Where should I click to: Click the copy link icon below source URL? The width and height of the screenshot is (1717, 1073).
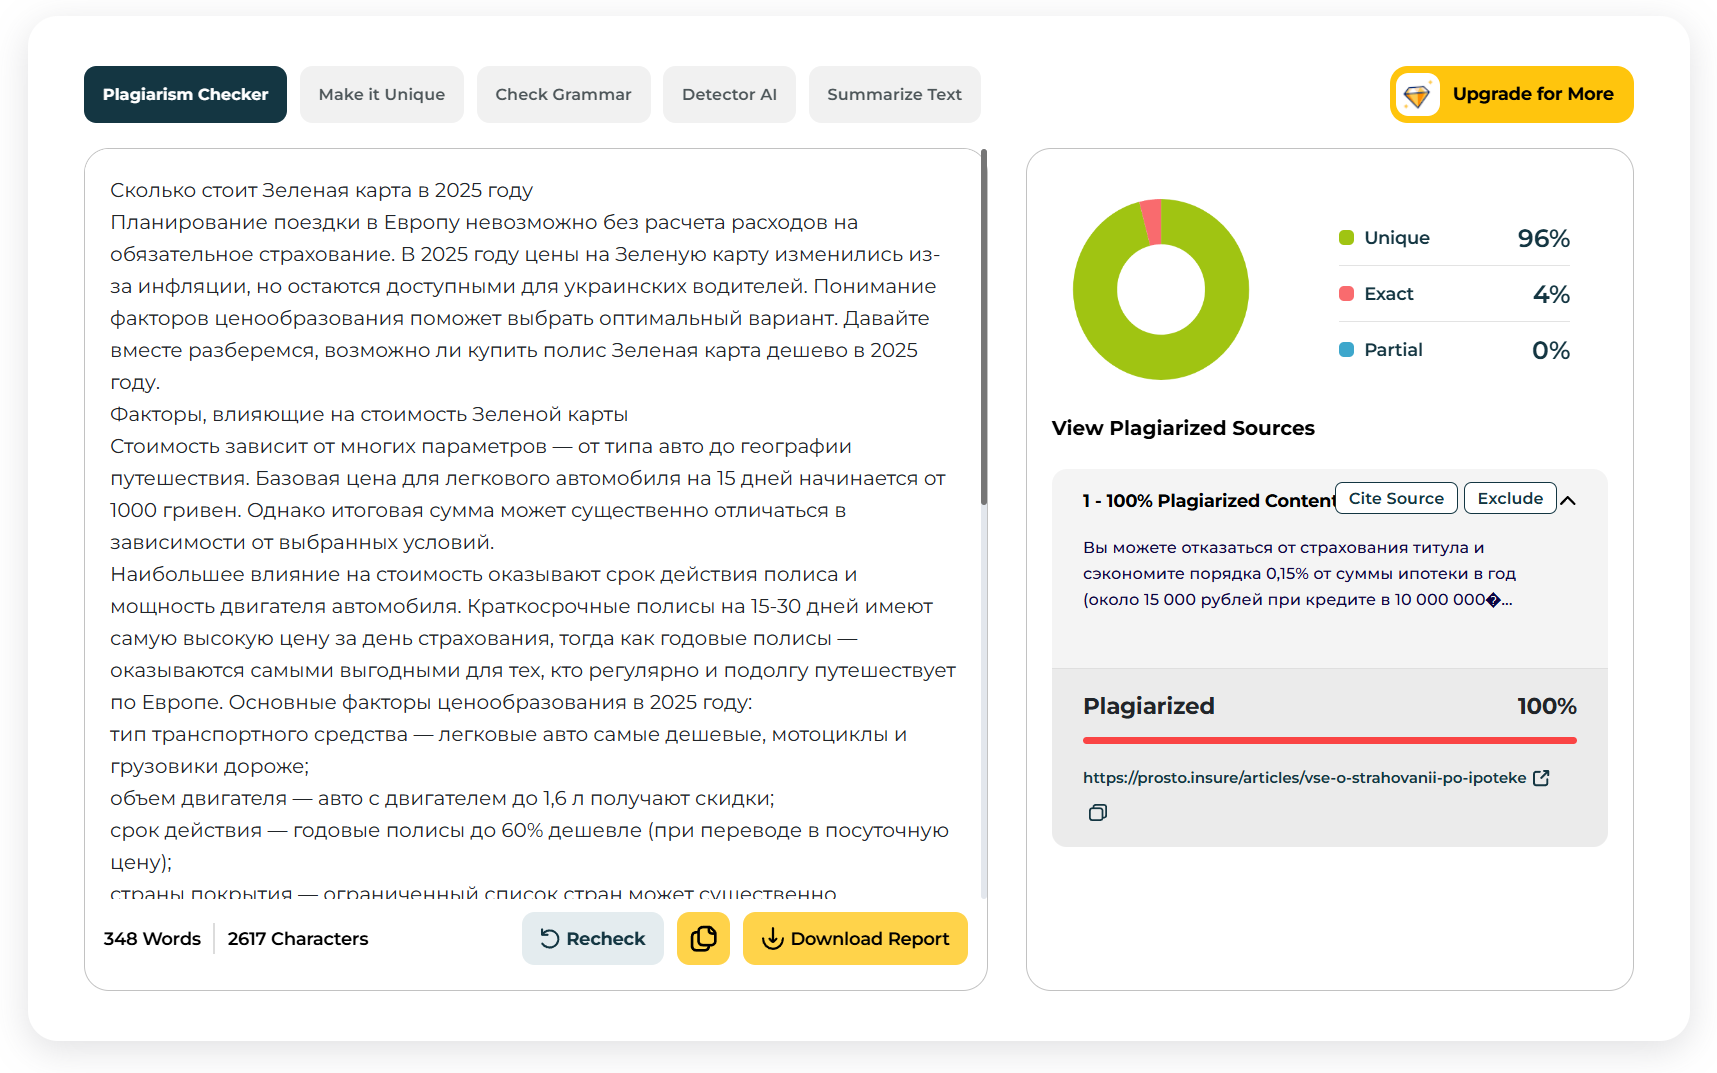(x=1097, y=812)
